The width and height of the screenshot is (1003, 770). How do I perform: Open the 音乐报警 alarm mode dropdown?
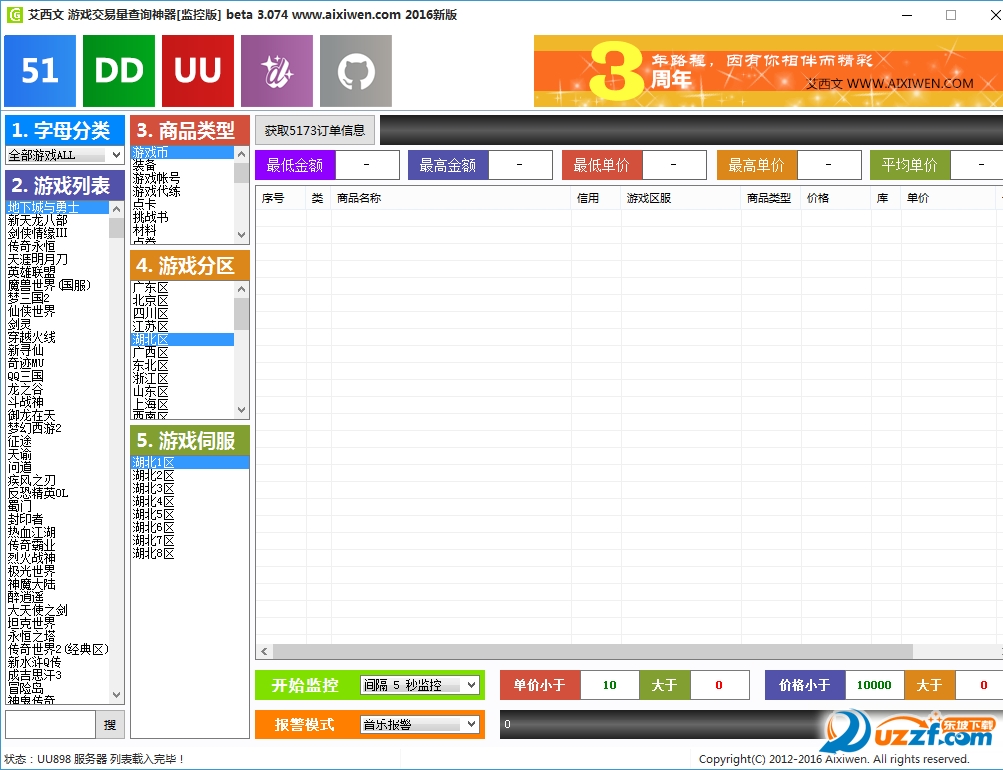[419, 725]
